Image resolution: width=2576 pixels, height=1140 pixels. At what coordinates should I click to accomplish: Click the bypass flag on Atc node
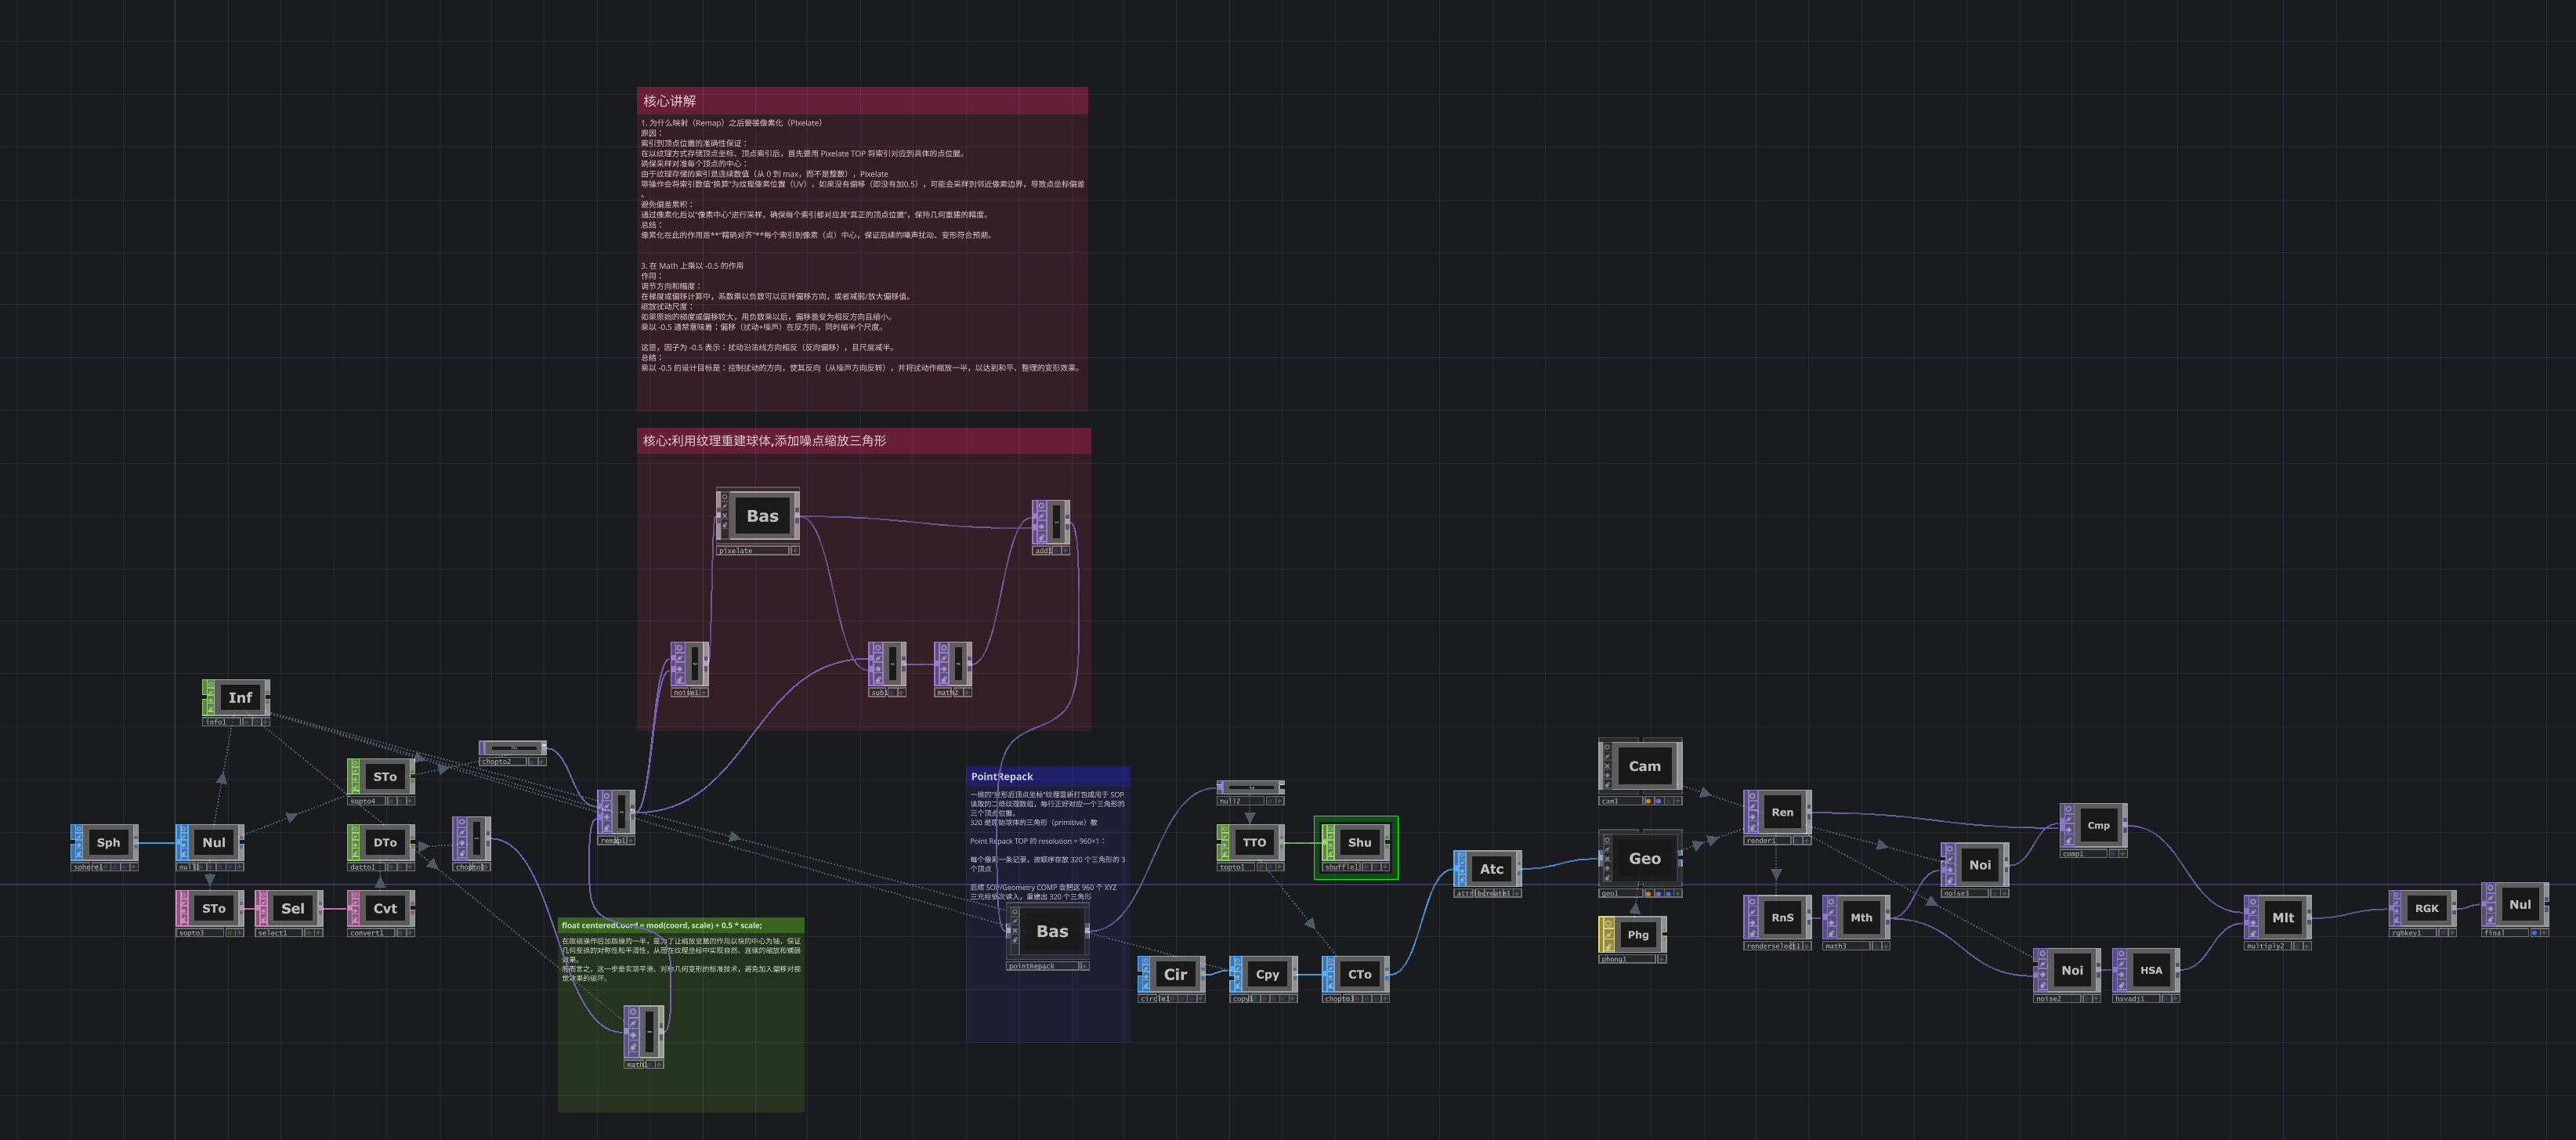1462,871
